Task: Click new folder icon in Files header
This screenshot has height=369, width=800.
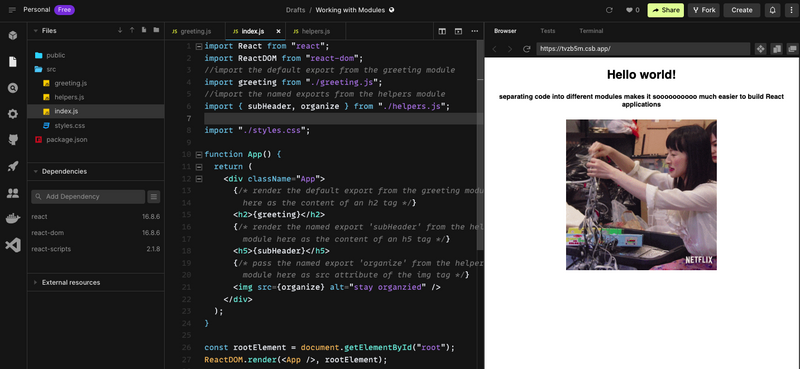Action: [x=156, y=31]
